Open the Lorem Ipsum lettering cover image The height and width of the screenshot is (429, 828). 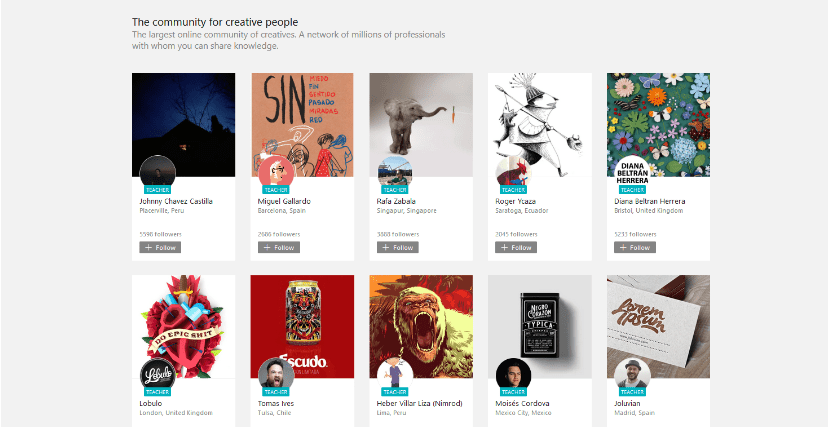658,318
